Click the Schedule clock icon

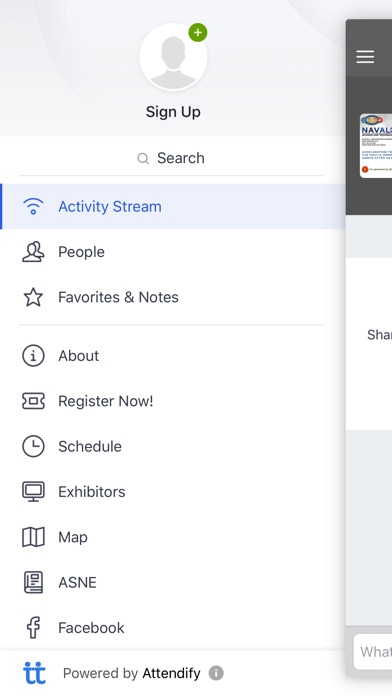[x=33, y=446]
